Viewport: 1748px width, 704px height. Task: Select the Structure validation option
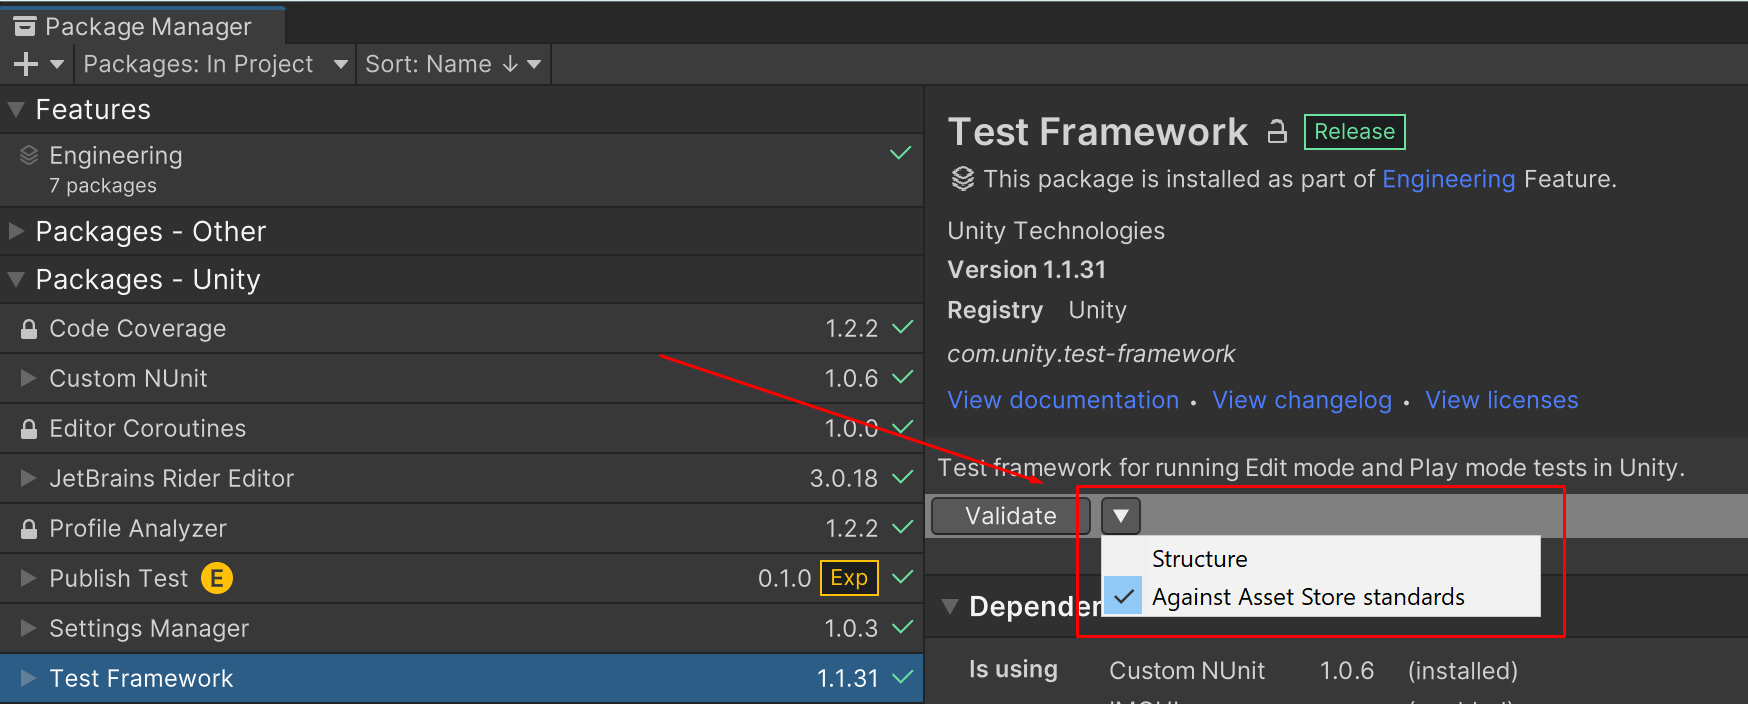click(x=1199, y=559)
